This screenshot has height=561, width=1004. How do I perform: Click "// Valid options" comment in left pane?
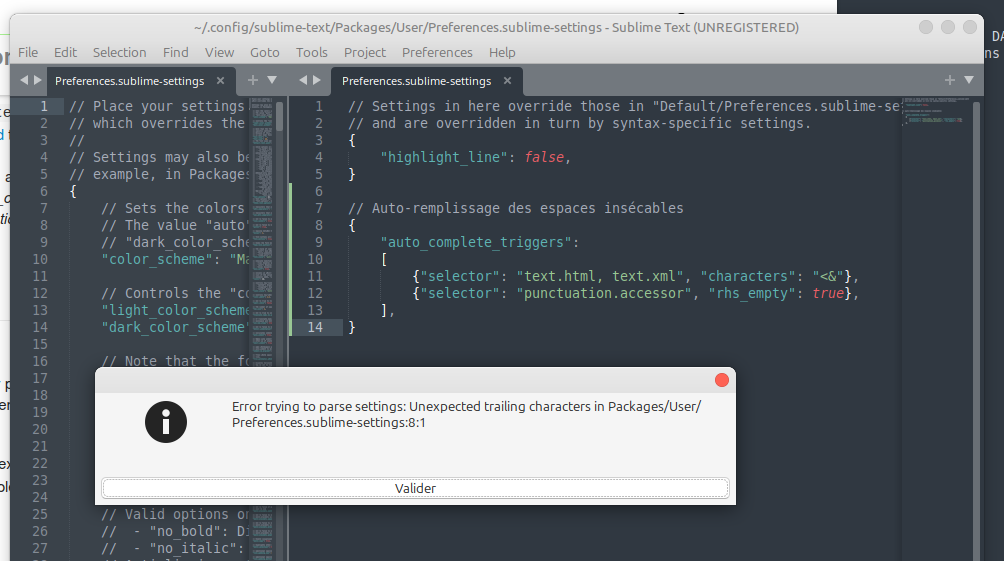[x=175, y=514]
